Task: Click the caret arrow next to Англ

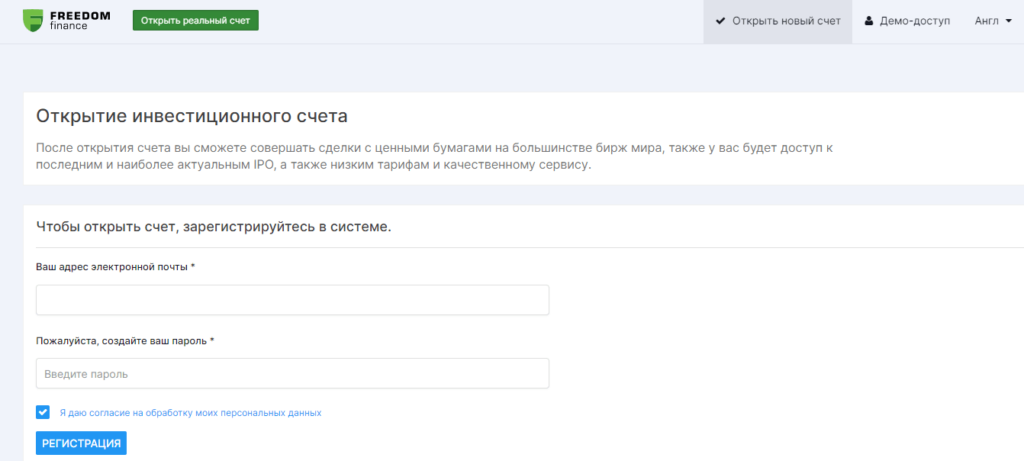Action: click(x=1009, y=22)
